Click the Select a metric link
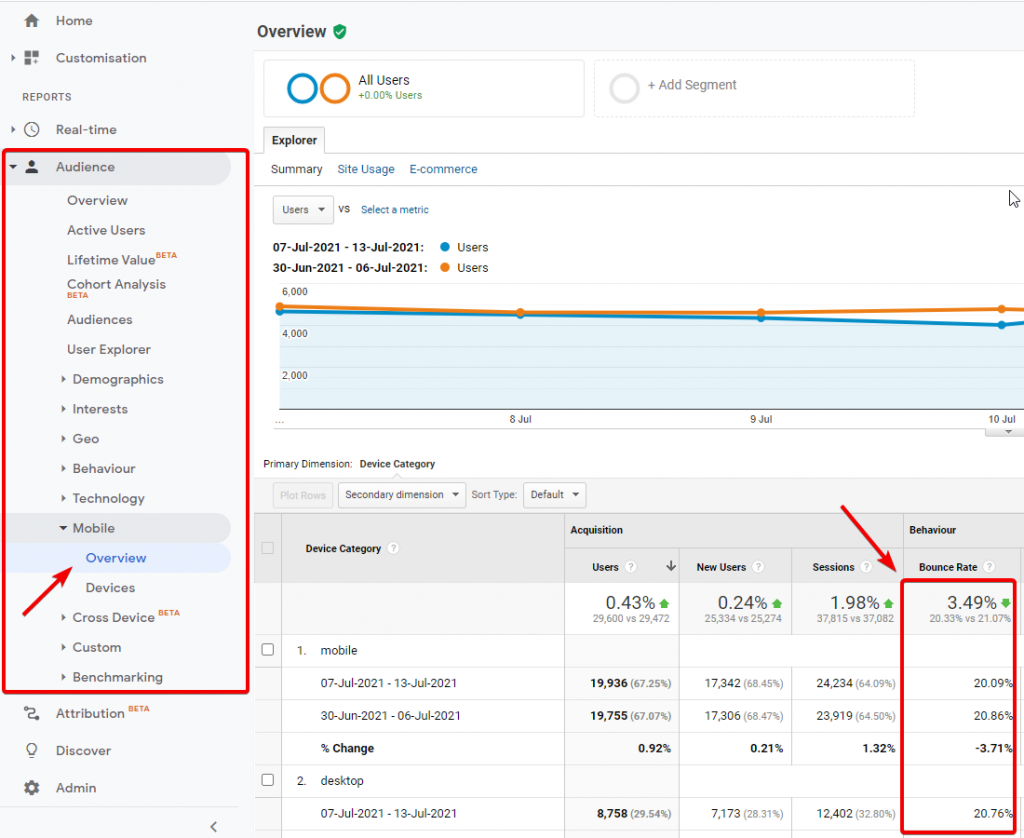 point(394,210)
